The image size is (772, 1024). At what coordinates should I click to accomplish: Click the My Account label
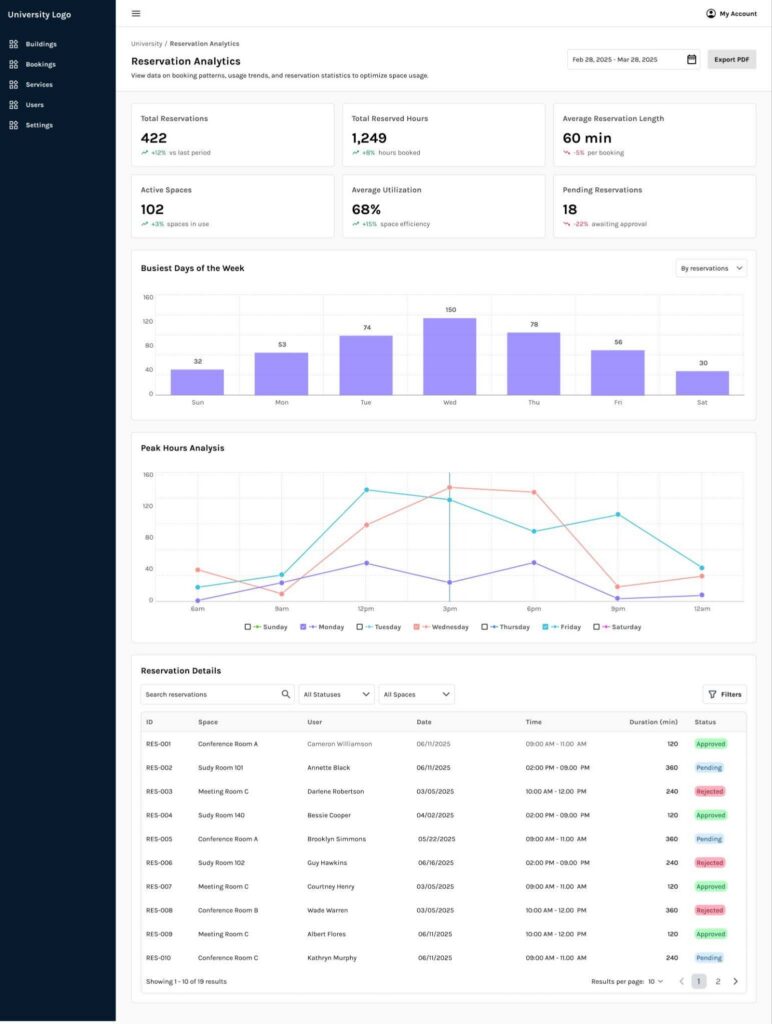(738, 14)
